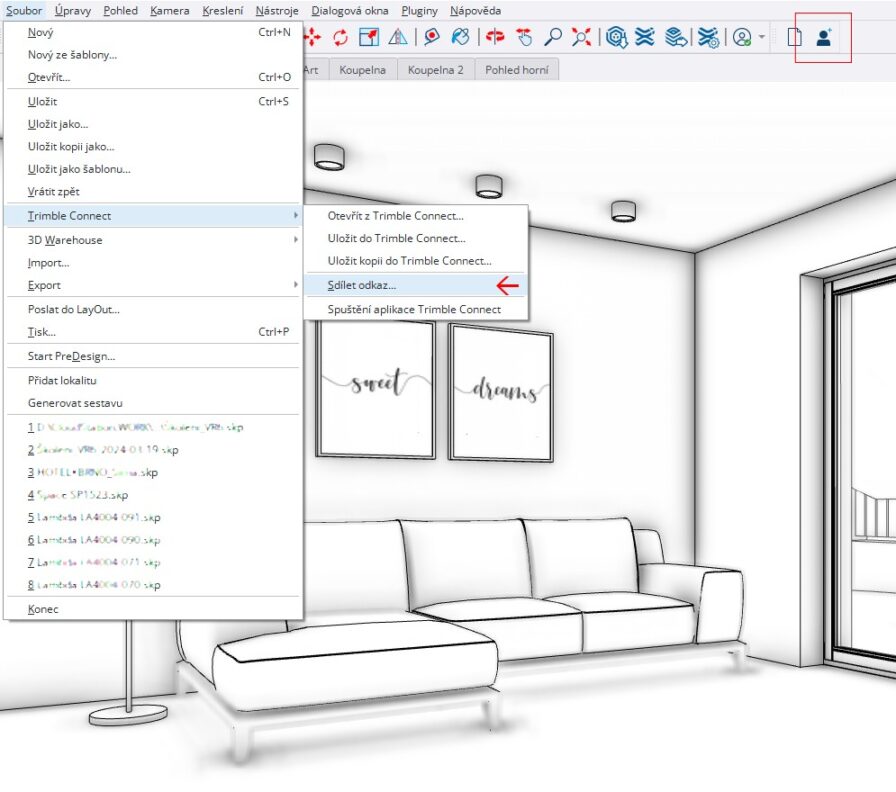Select Poslat do LayOut... option
The height and width of the screenshot is (792, 896).
[74, 309]
